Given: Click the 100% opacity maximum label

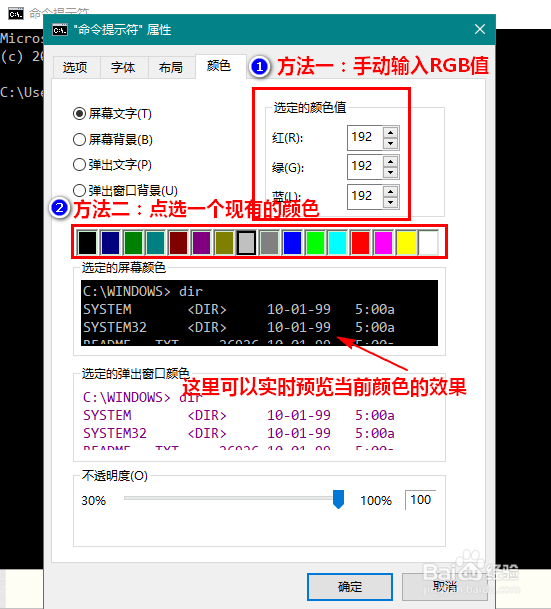Looking at the screenshot, I should 376,500.
